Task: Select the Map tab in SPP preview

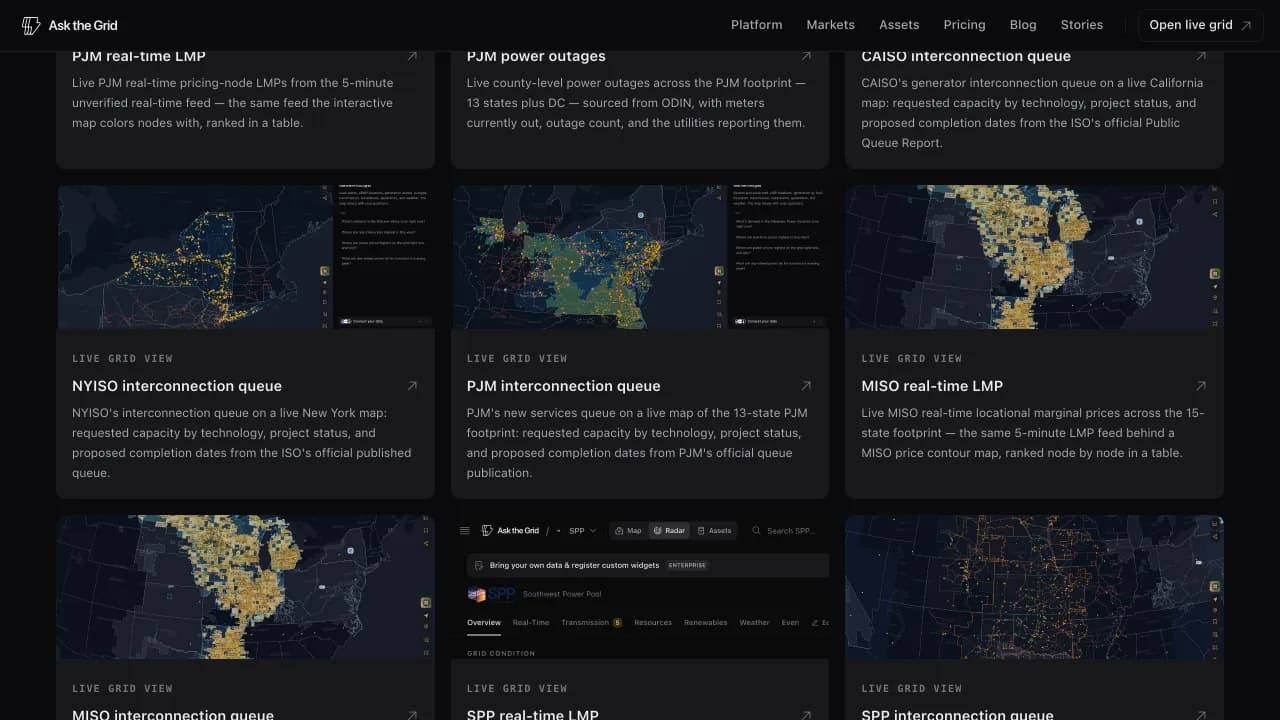Action: [x=628, y=531]
